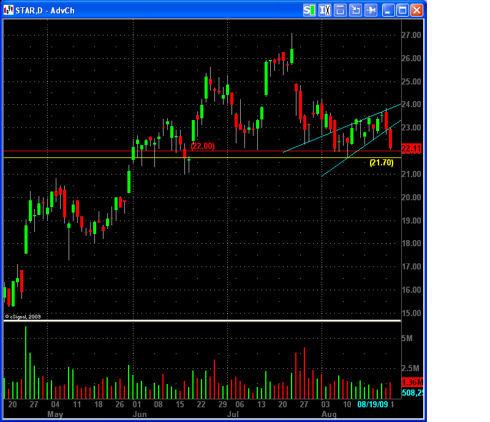Screen dimensions: 490x422
Task: Click the '04' date label on time axis
Action: [x=55, y=405]
